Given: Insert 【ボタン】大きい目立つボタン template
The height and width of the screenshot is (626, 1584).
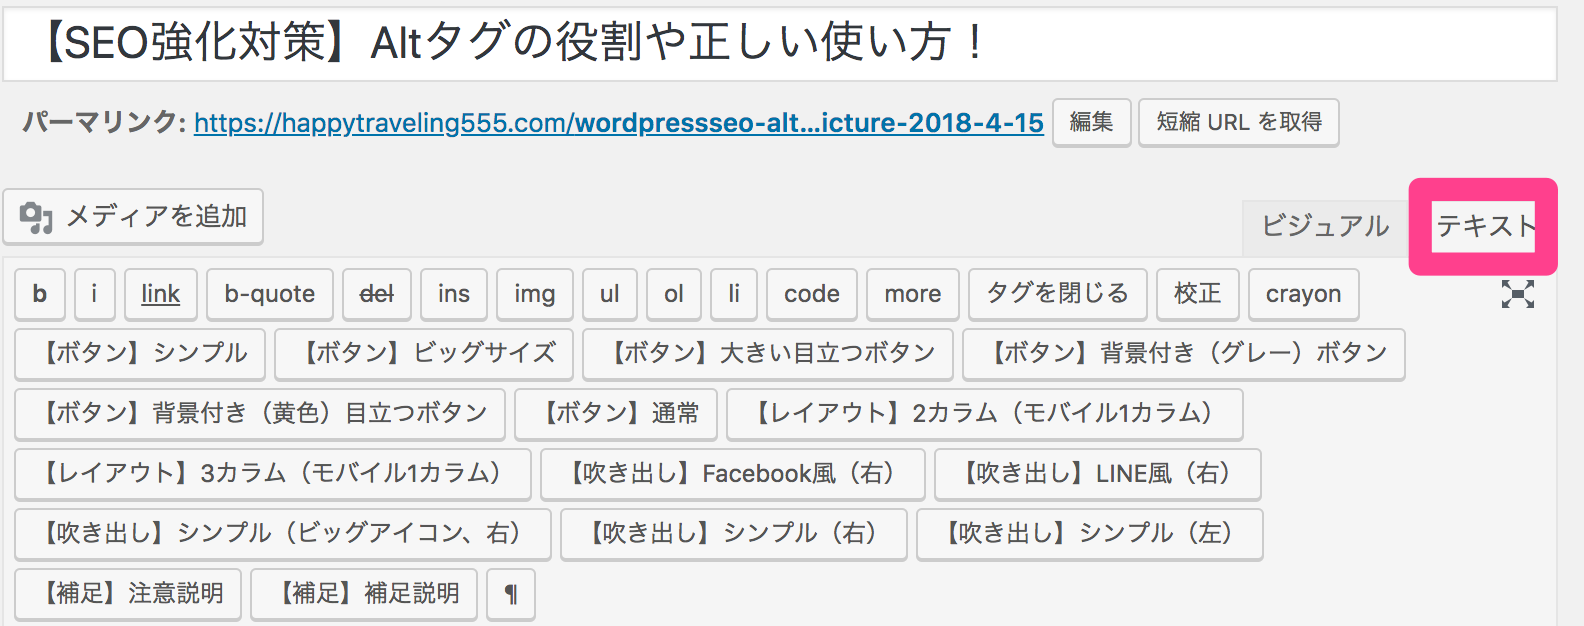Looking at the screenshot, I should (768, 354).
